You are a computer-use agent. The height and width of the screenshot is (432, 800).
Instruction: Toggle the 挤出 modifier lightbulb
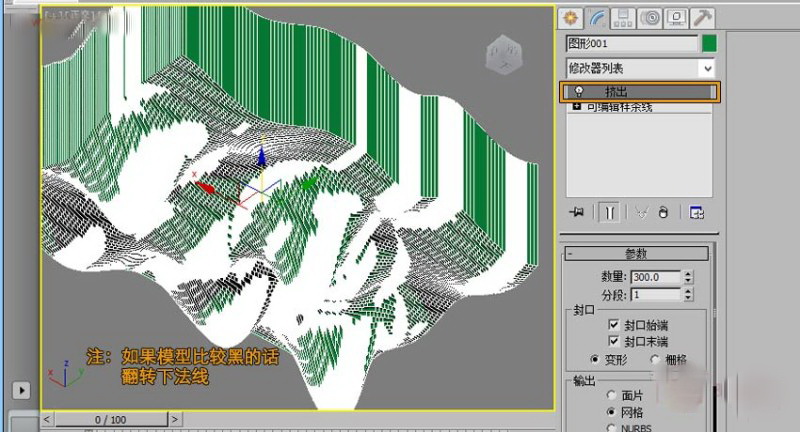pyautogui.click(x=579, y=91)
